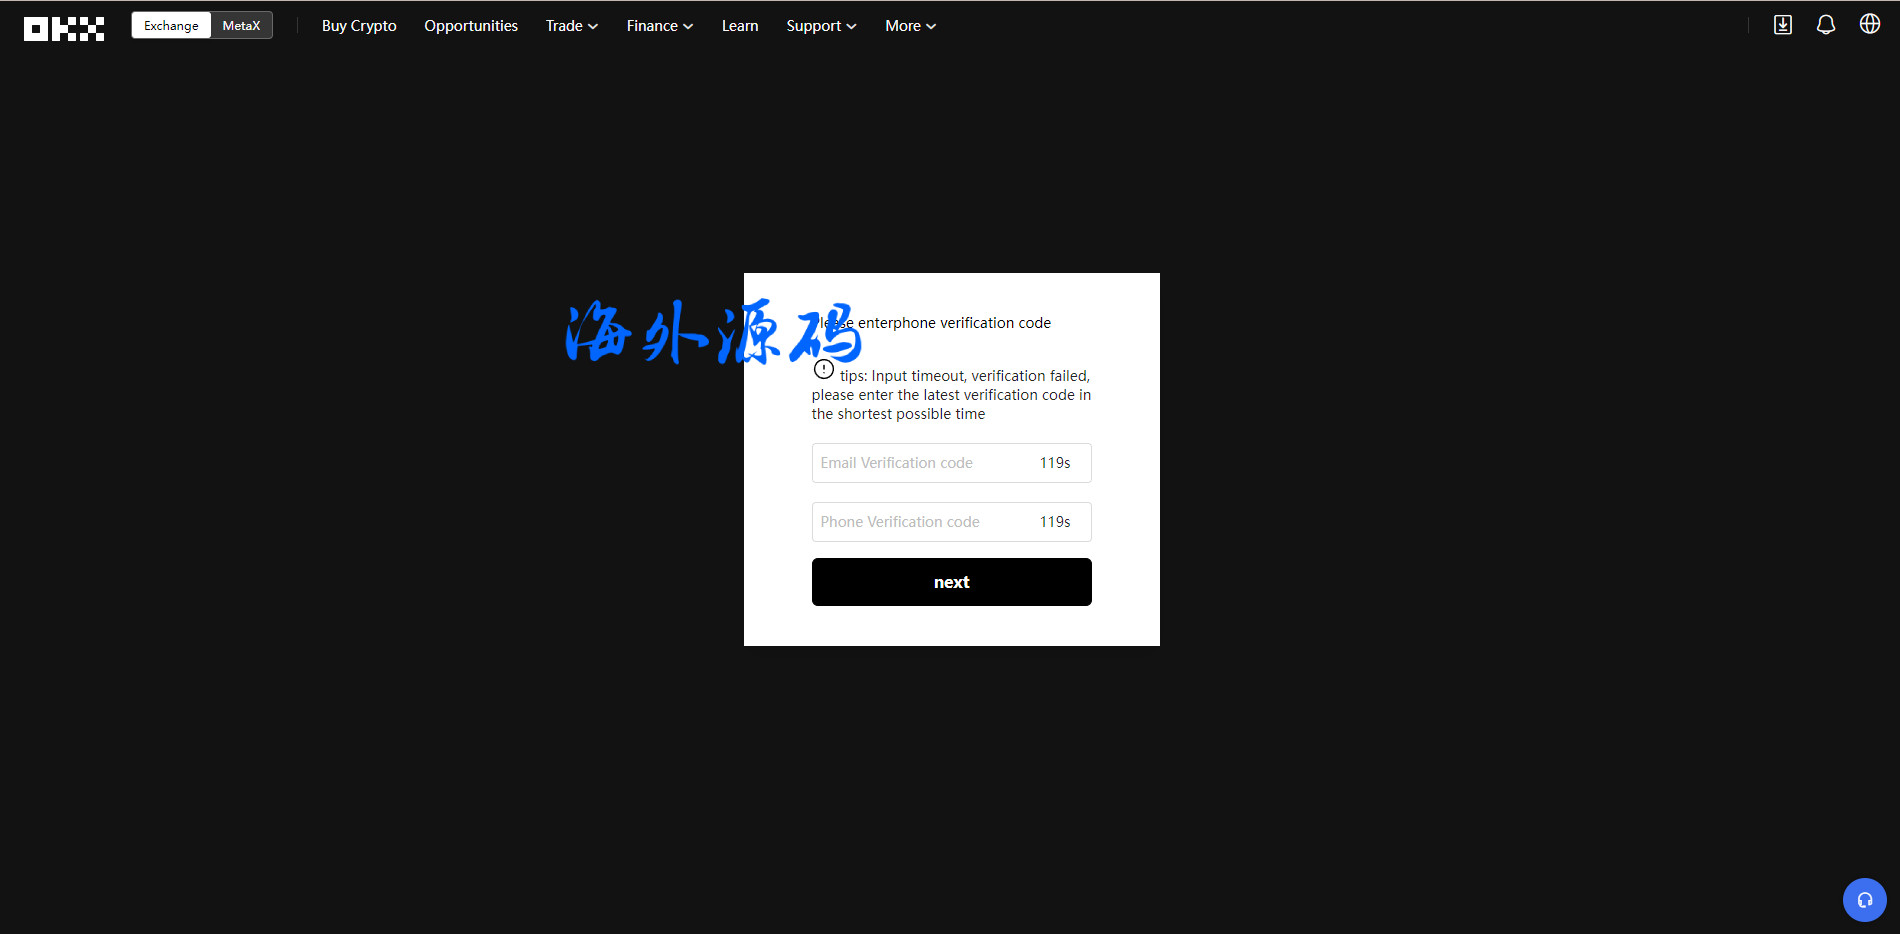Go to the Opportunities page

tap(471, 26)
